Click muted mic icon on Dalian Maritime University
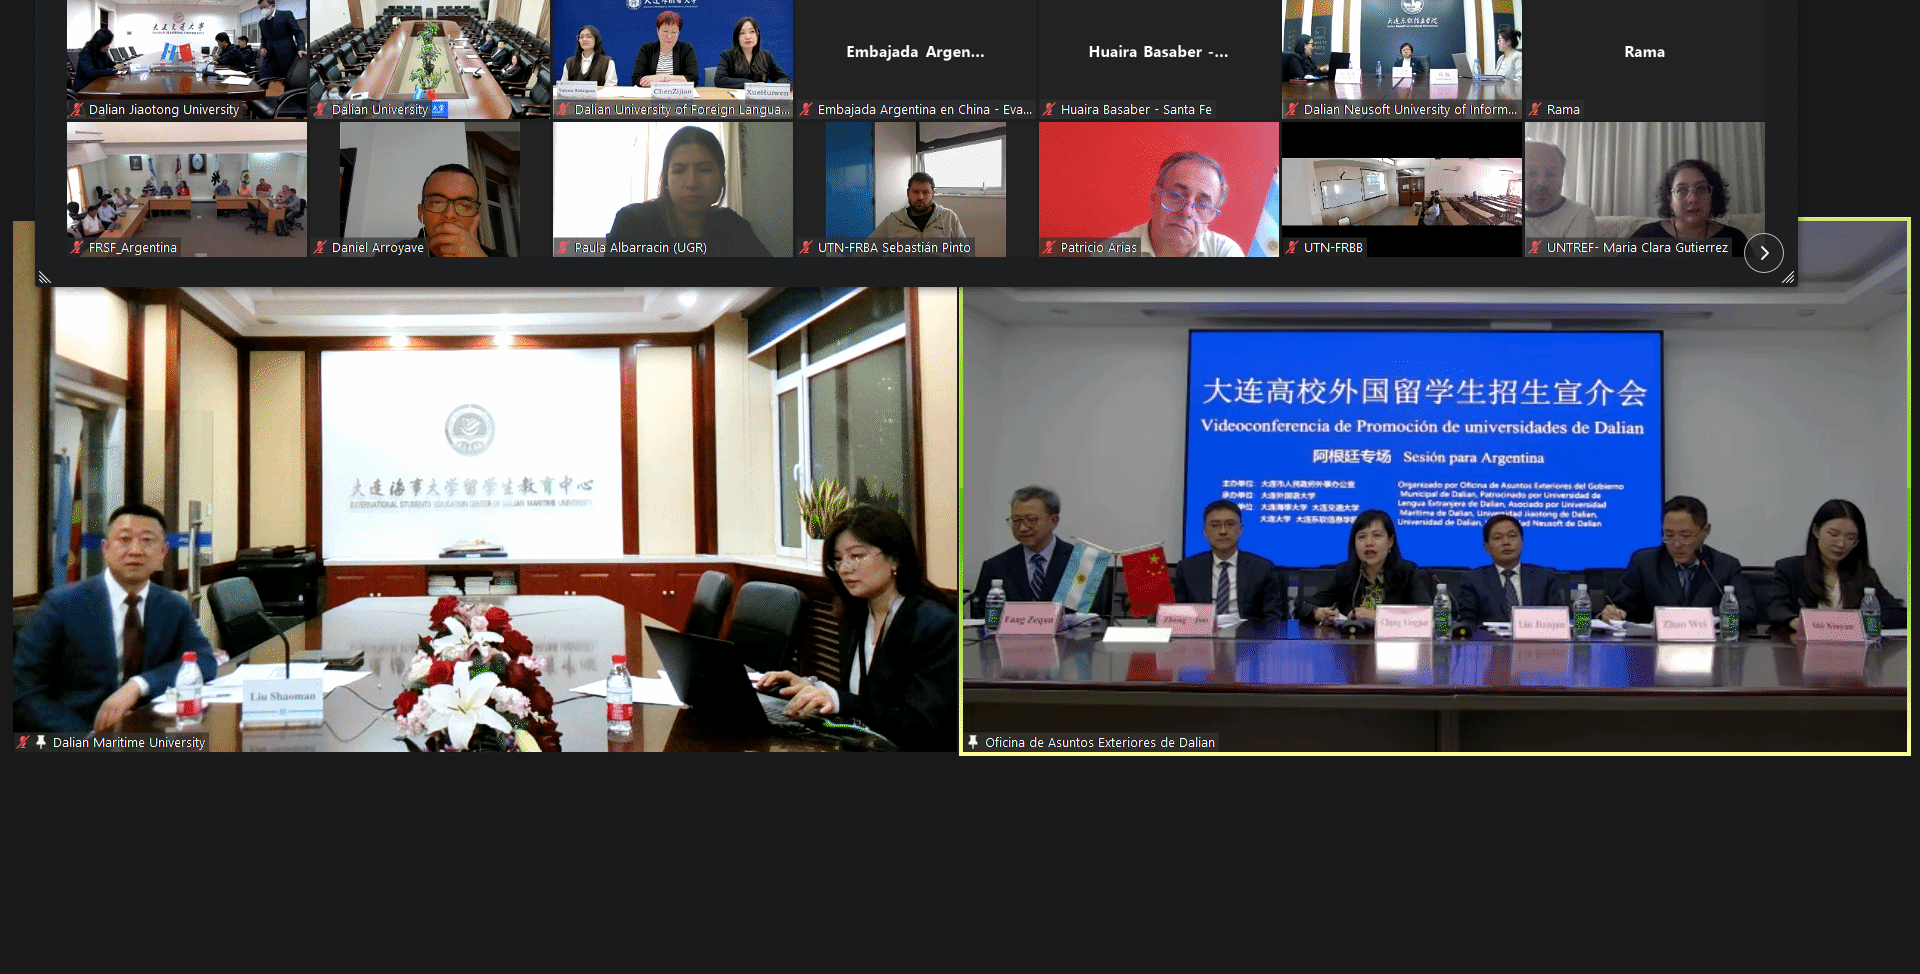The width and height of the screenshot is (1920, 974). pos(23,742)
